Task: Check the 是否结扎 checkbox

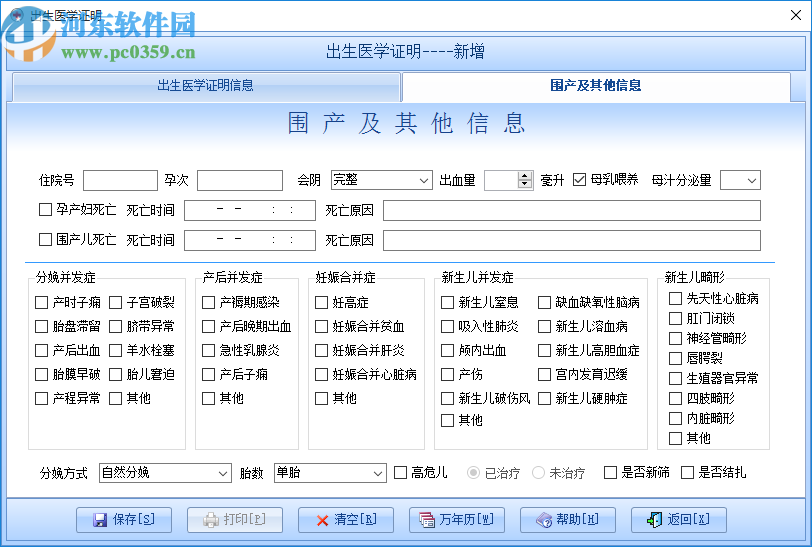Action: [x=687, y=472]
